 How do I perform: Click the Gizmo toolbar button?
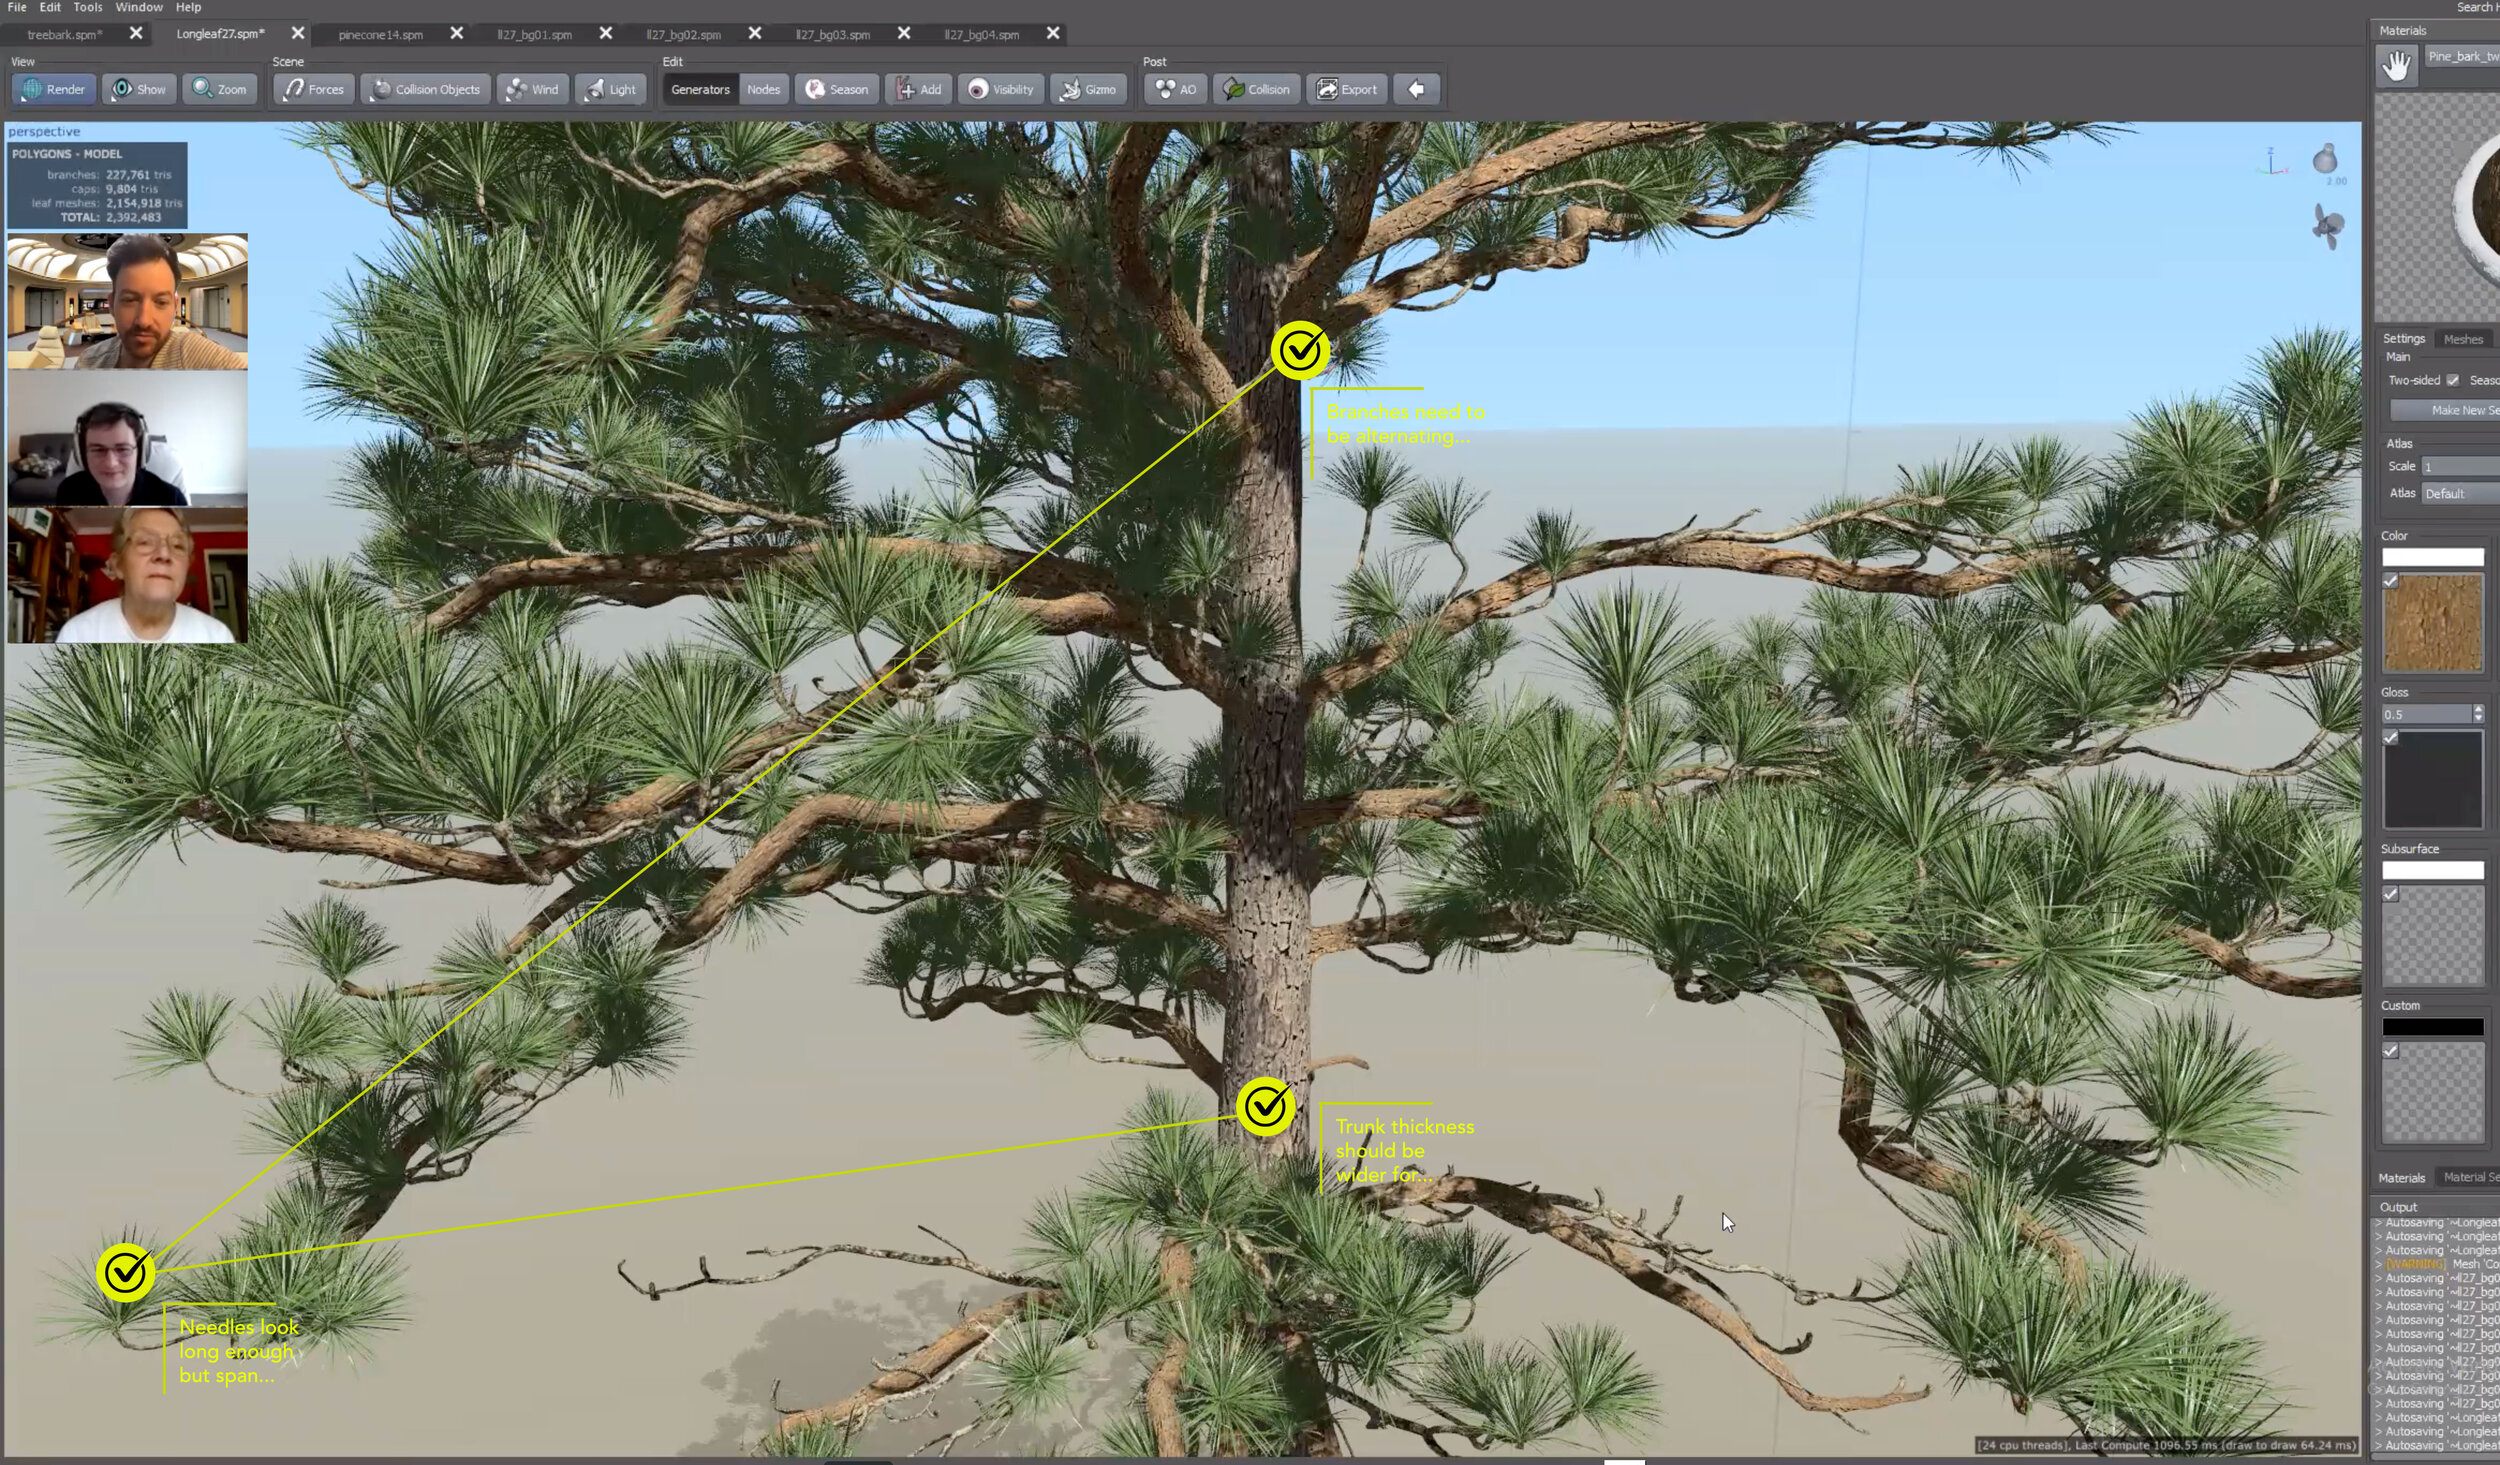(1088, 89)
